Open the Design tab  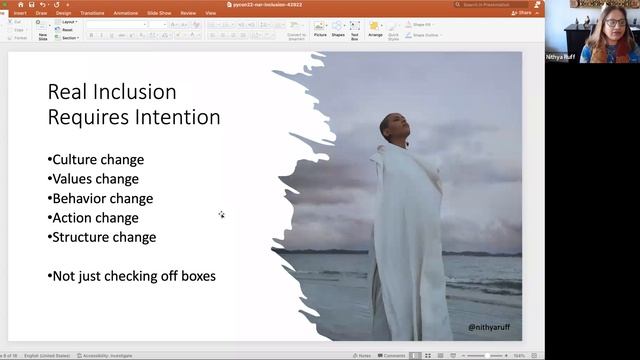point(63,13)
